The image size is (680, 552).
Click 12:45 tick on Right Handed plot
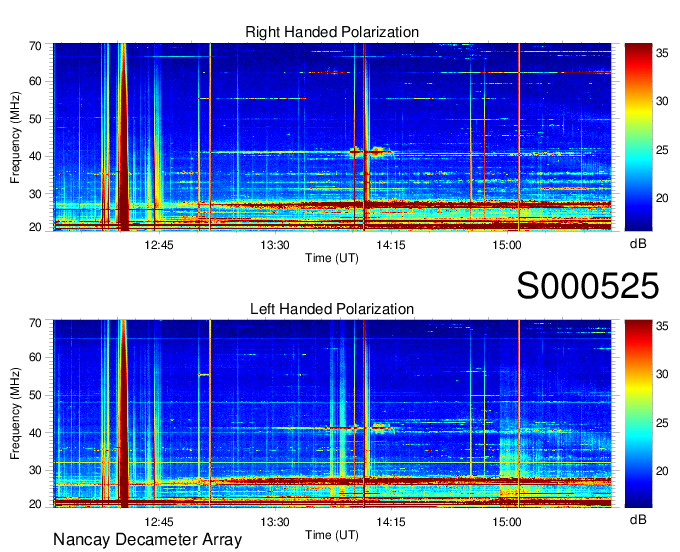(x=159, y=245)
